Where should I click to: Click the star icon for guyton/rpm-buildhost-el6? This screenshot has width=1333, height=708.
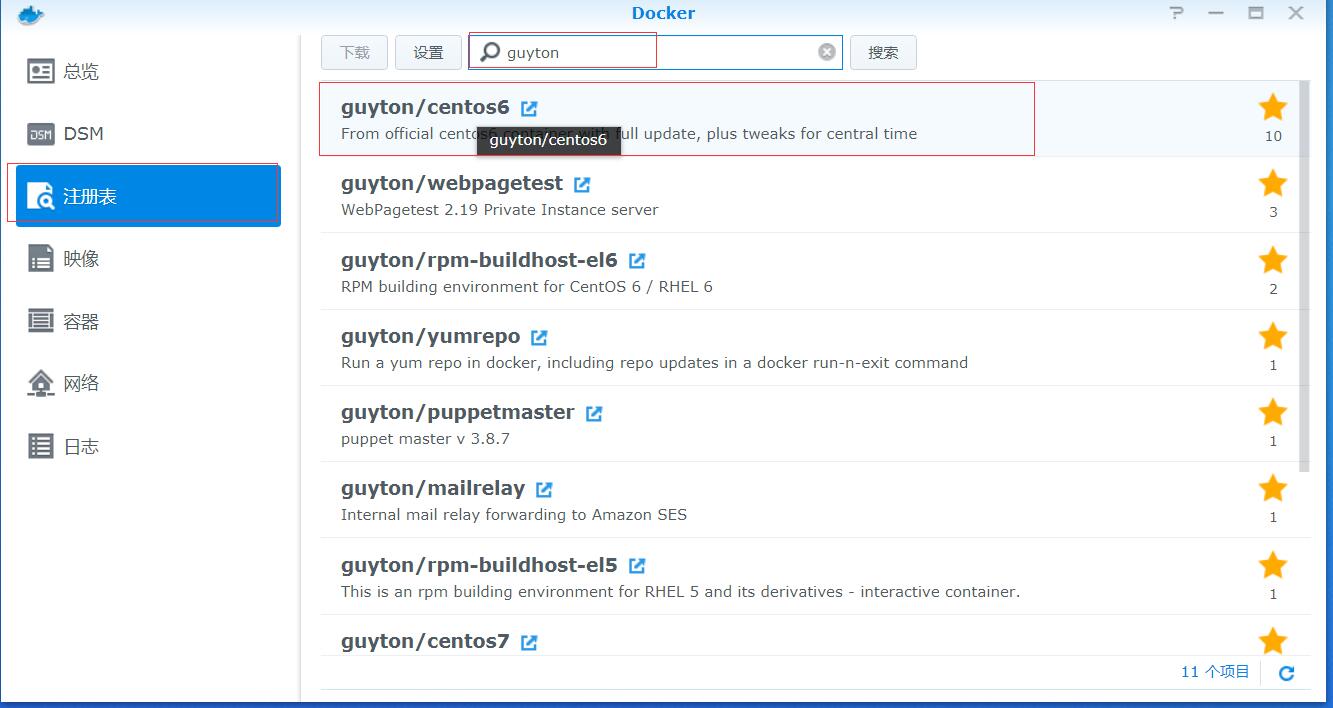1273,260
